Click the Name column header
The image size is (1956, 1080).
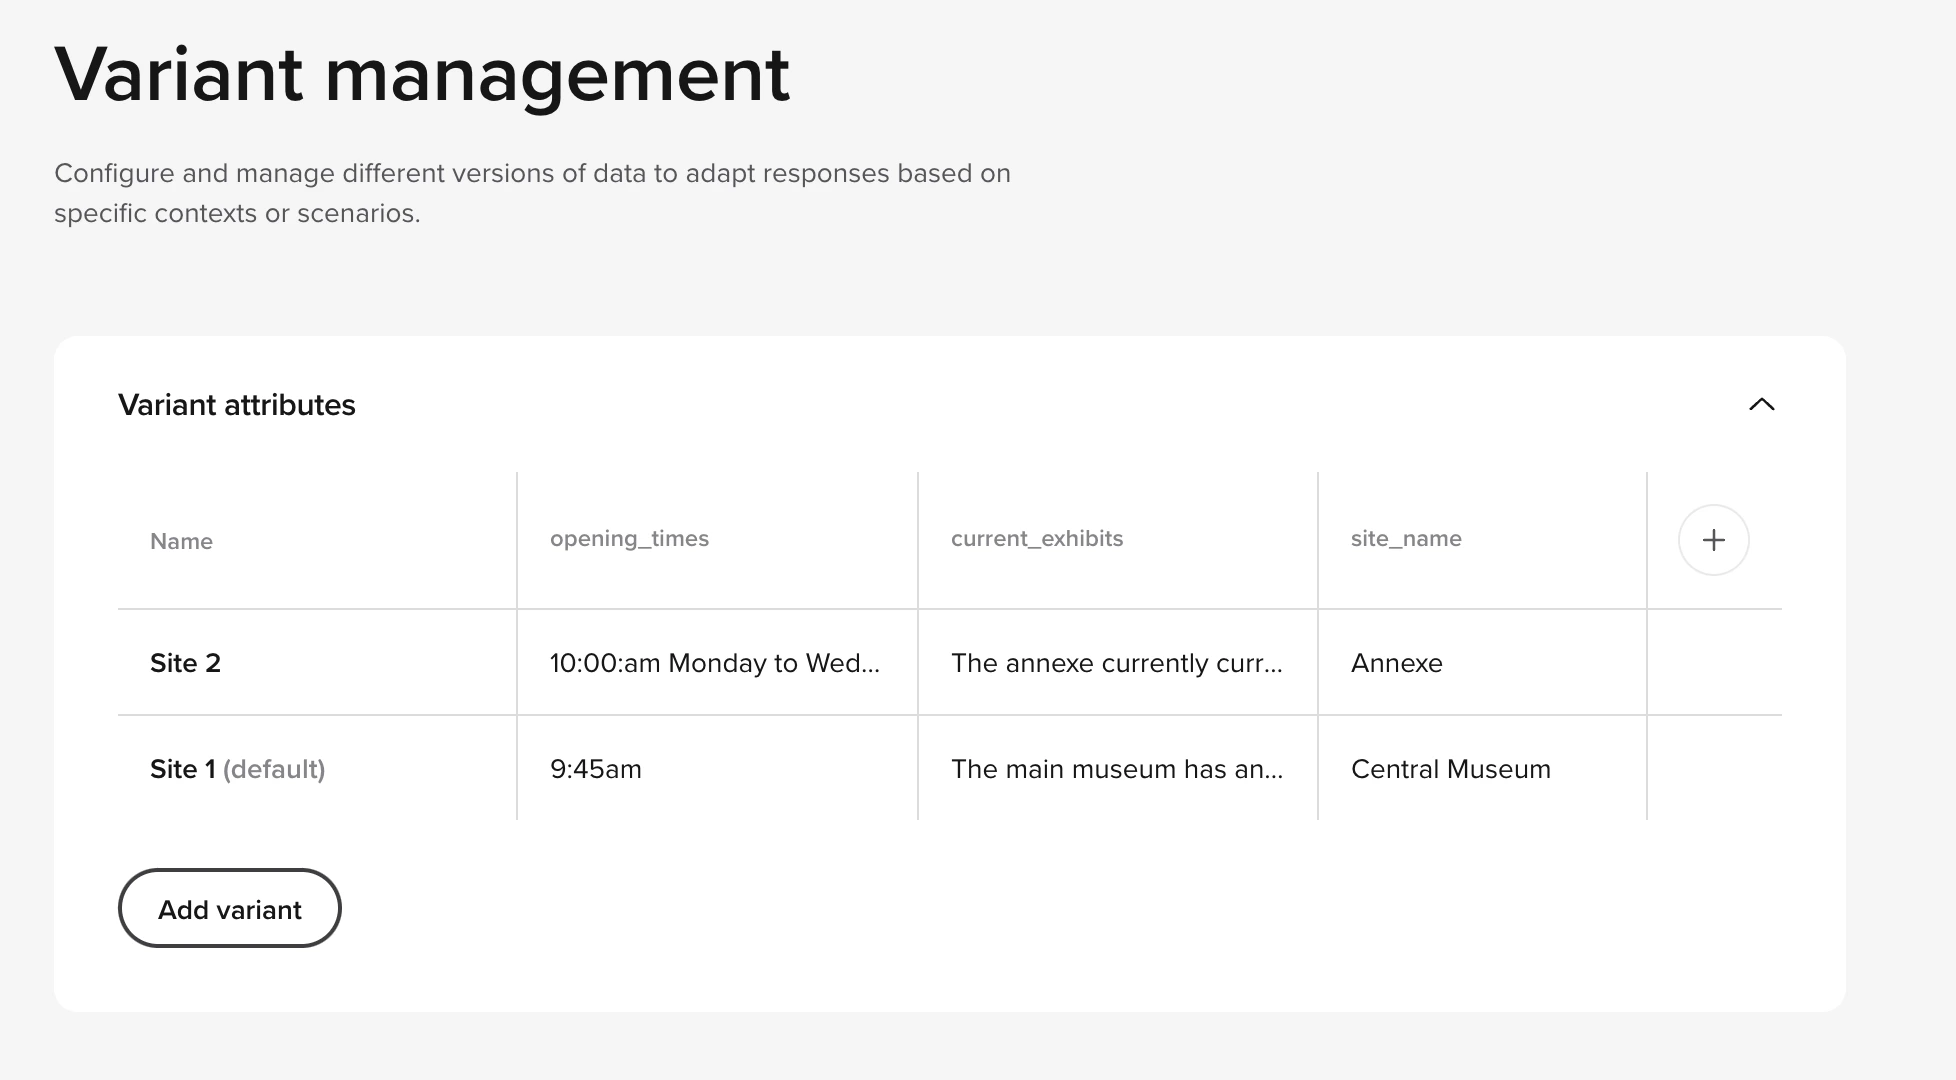click(181, 541)
